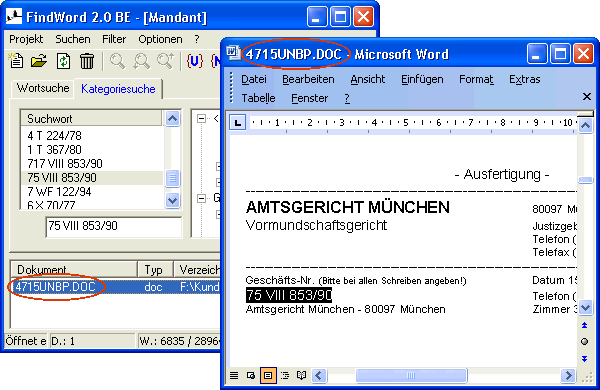Switch to the Wortsuche tab

(43, 88)
